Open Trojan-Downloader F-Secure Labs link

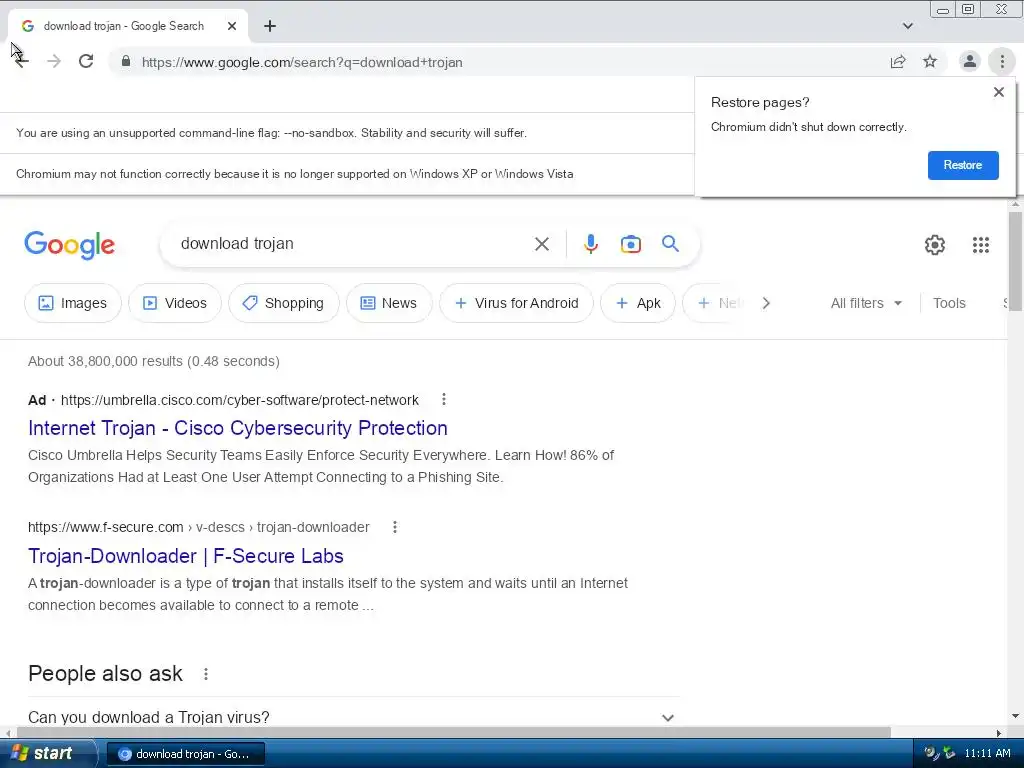185,556
